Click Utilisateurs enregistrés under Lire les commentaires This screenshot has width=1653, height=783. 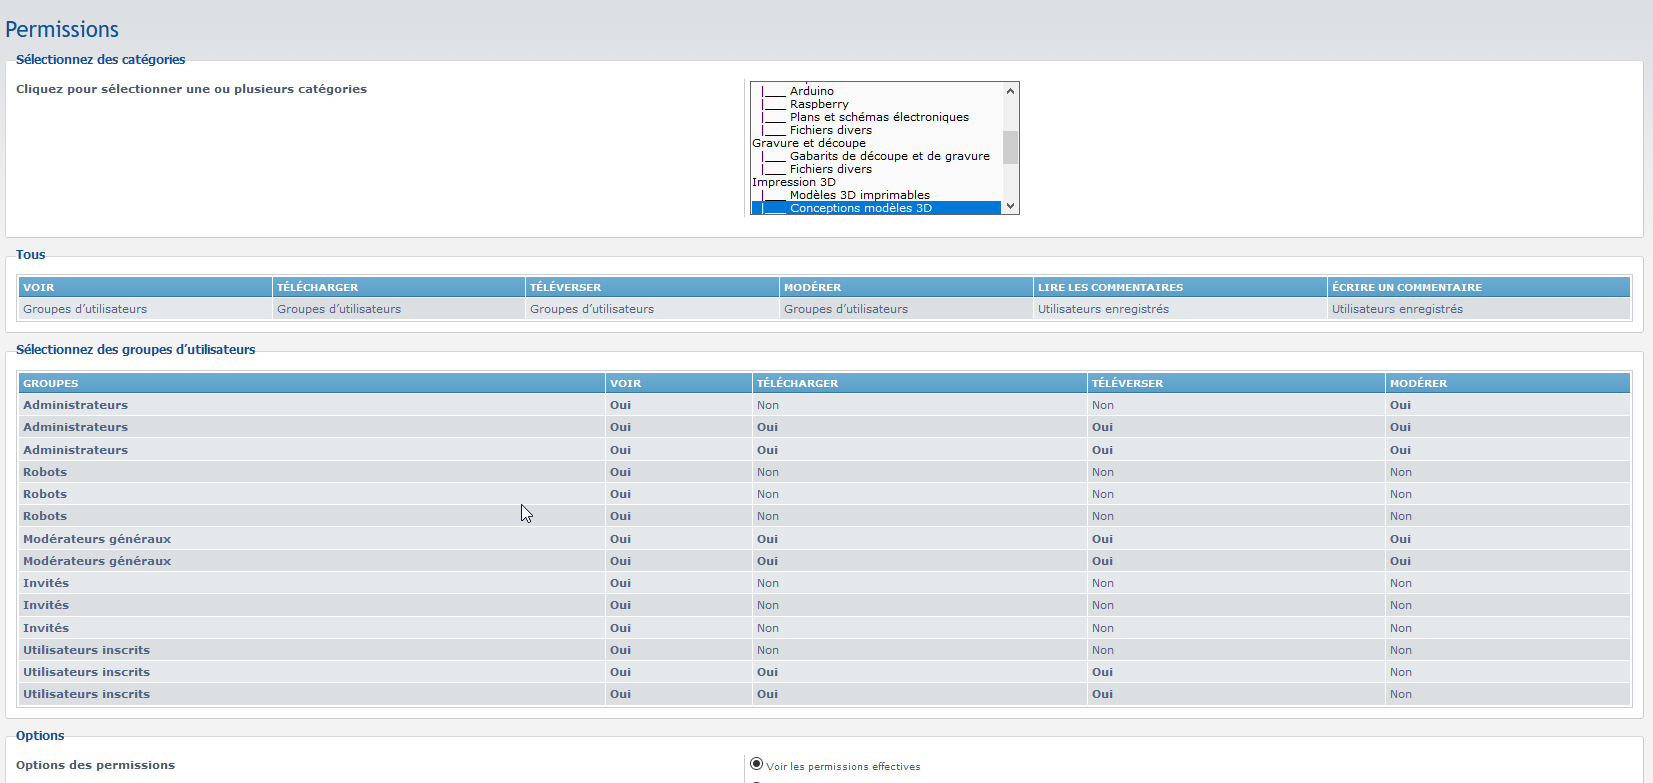pyautogui.click(x=1103, y=309)
